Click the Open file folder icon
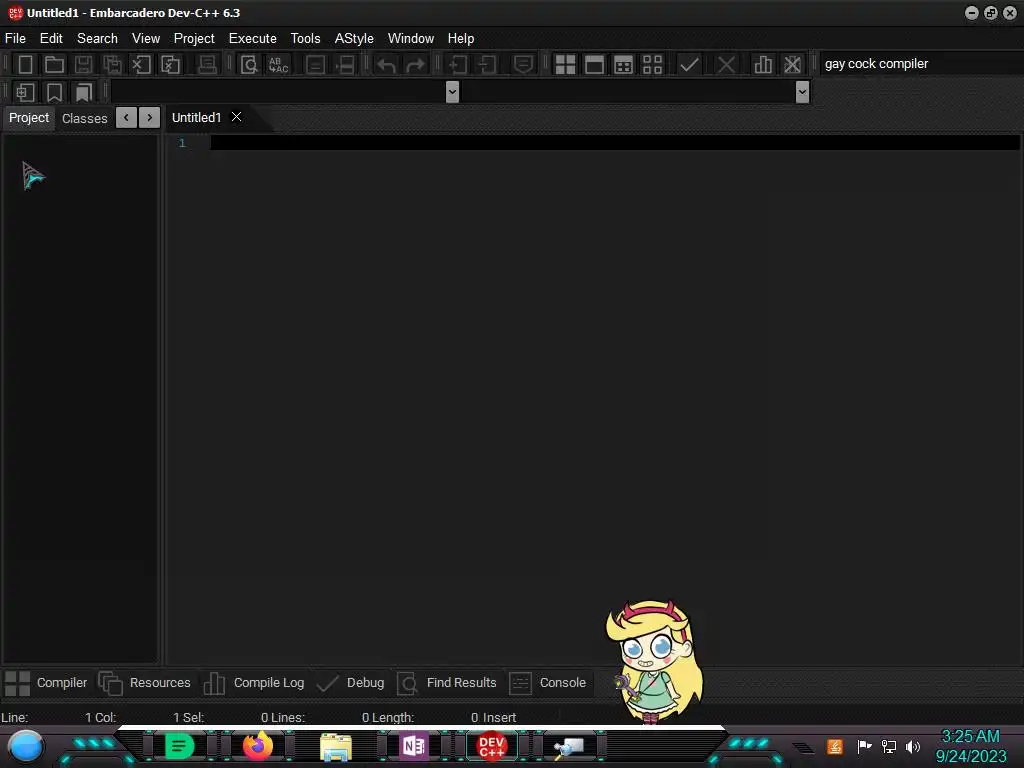1024x768 pixels. (x=54, y=64)
